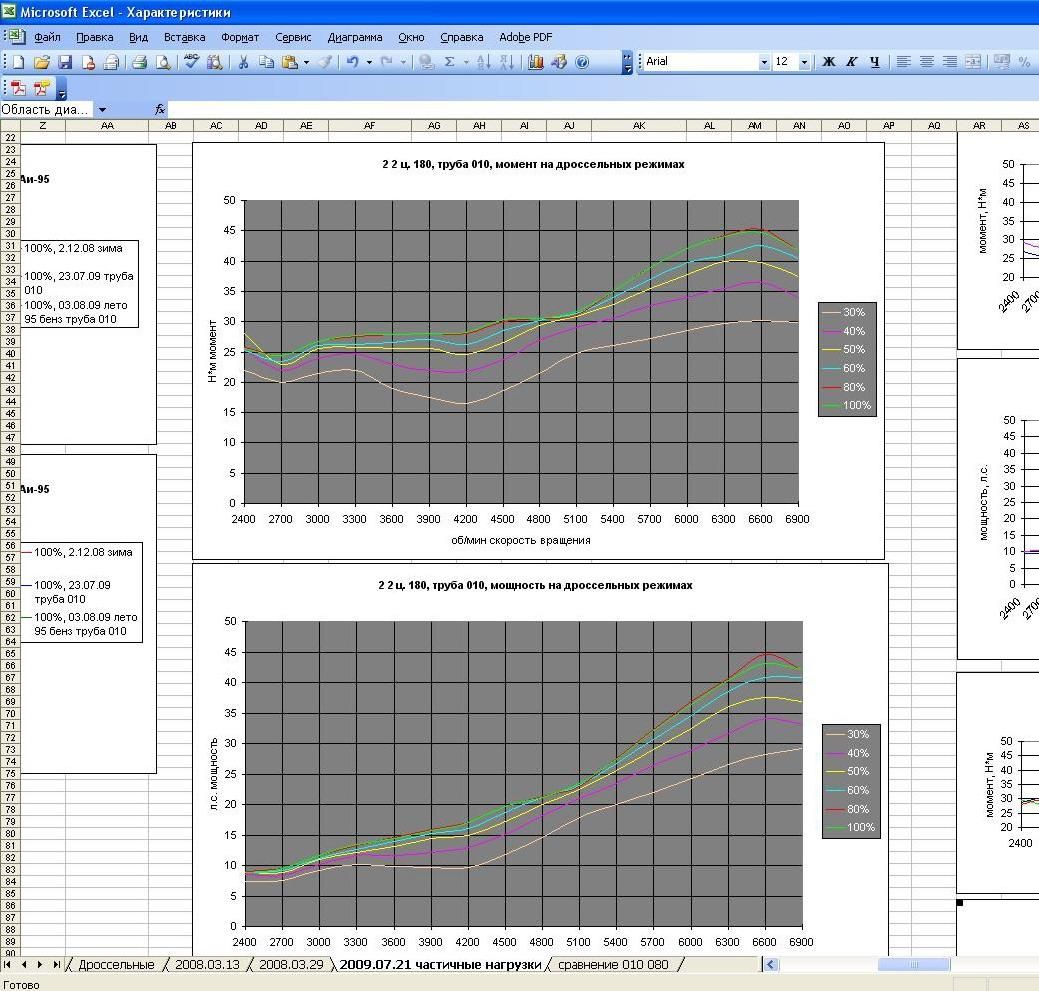This screenshot has width=1039, height=991.
Task: Toggle Italic formatting (К)
Action: (x=851, y=62)
